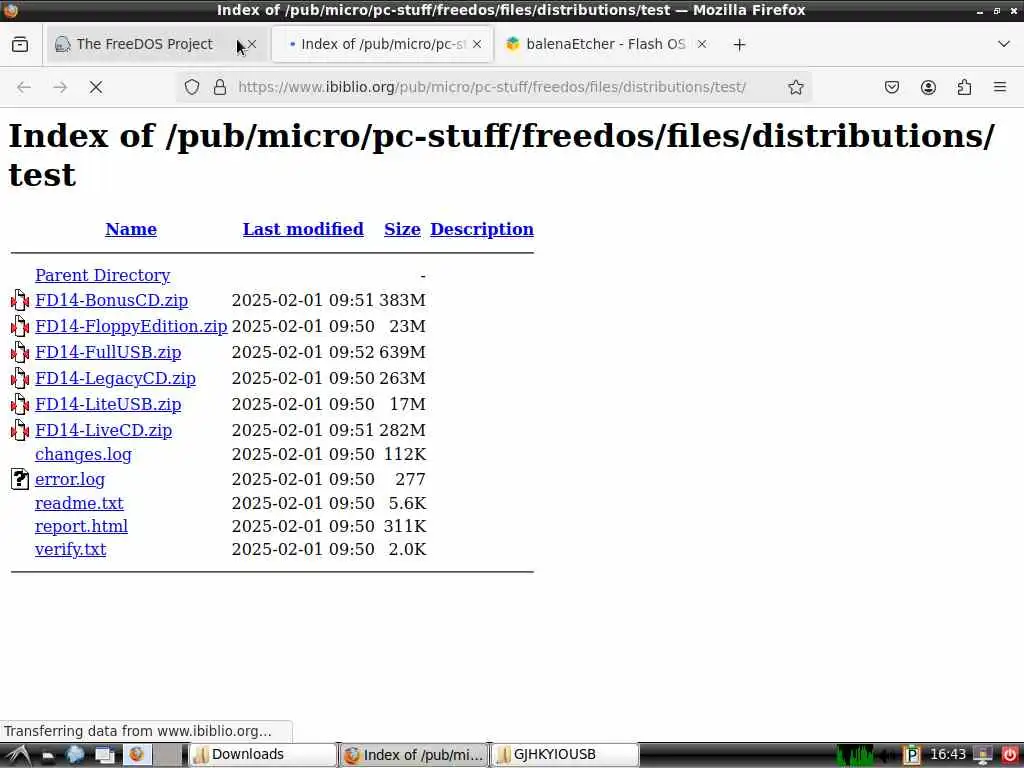Download FD14-LegacyCD.zip

pos(116,378)
